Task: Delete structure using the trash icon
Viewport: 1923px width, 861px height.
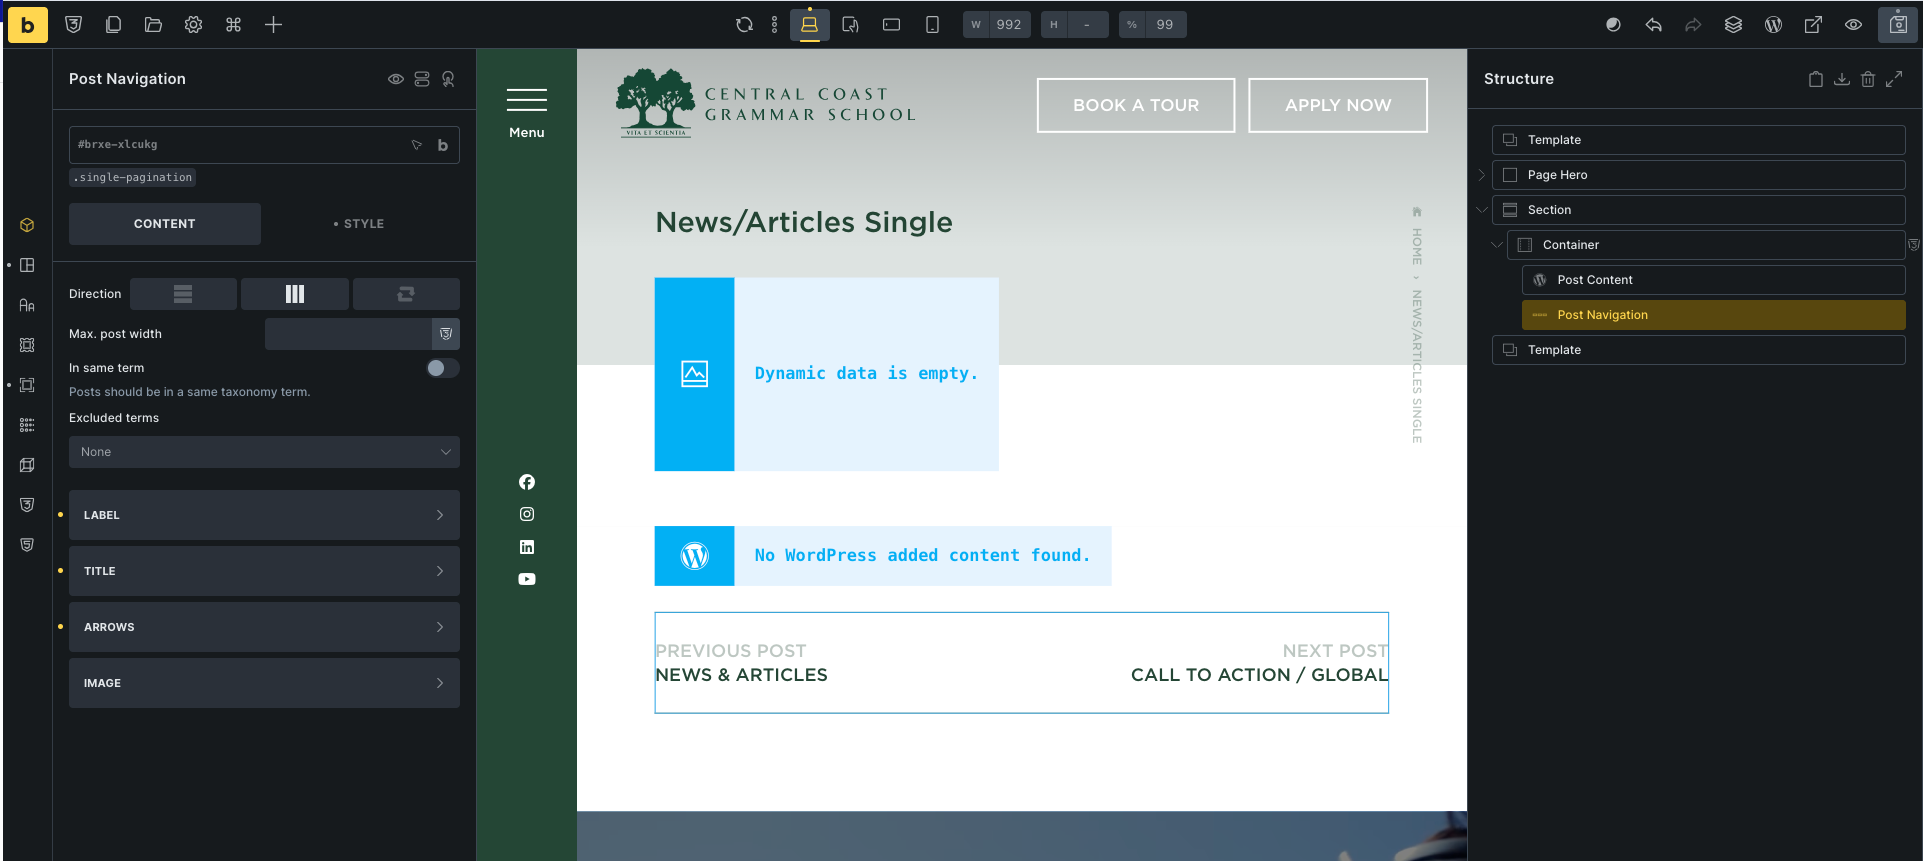Action: pyautogui.click(x=1867, y=79)
